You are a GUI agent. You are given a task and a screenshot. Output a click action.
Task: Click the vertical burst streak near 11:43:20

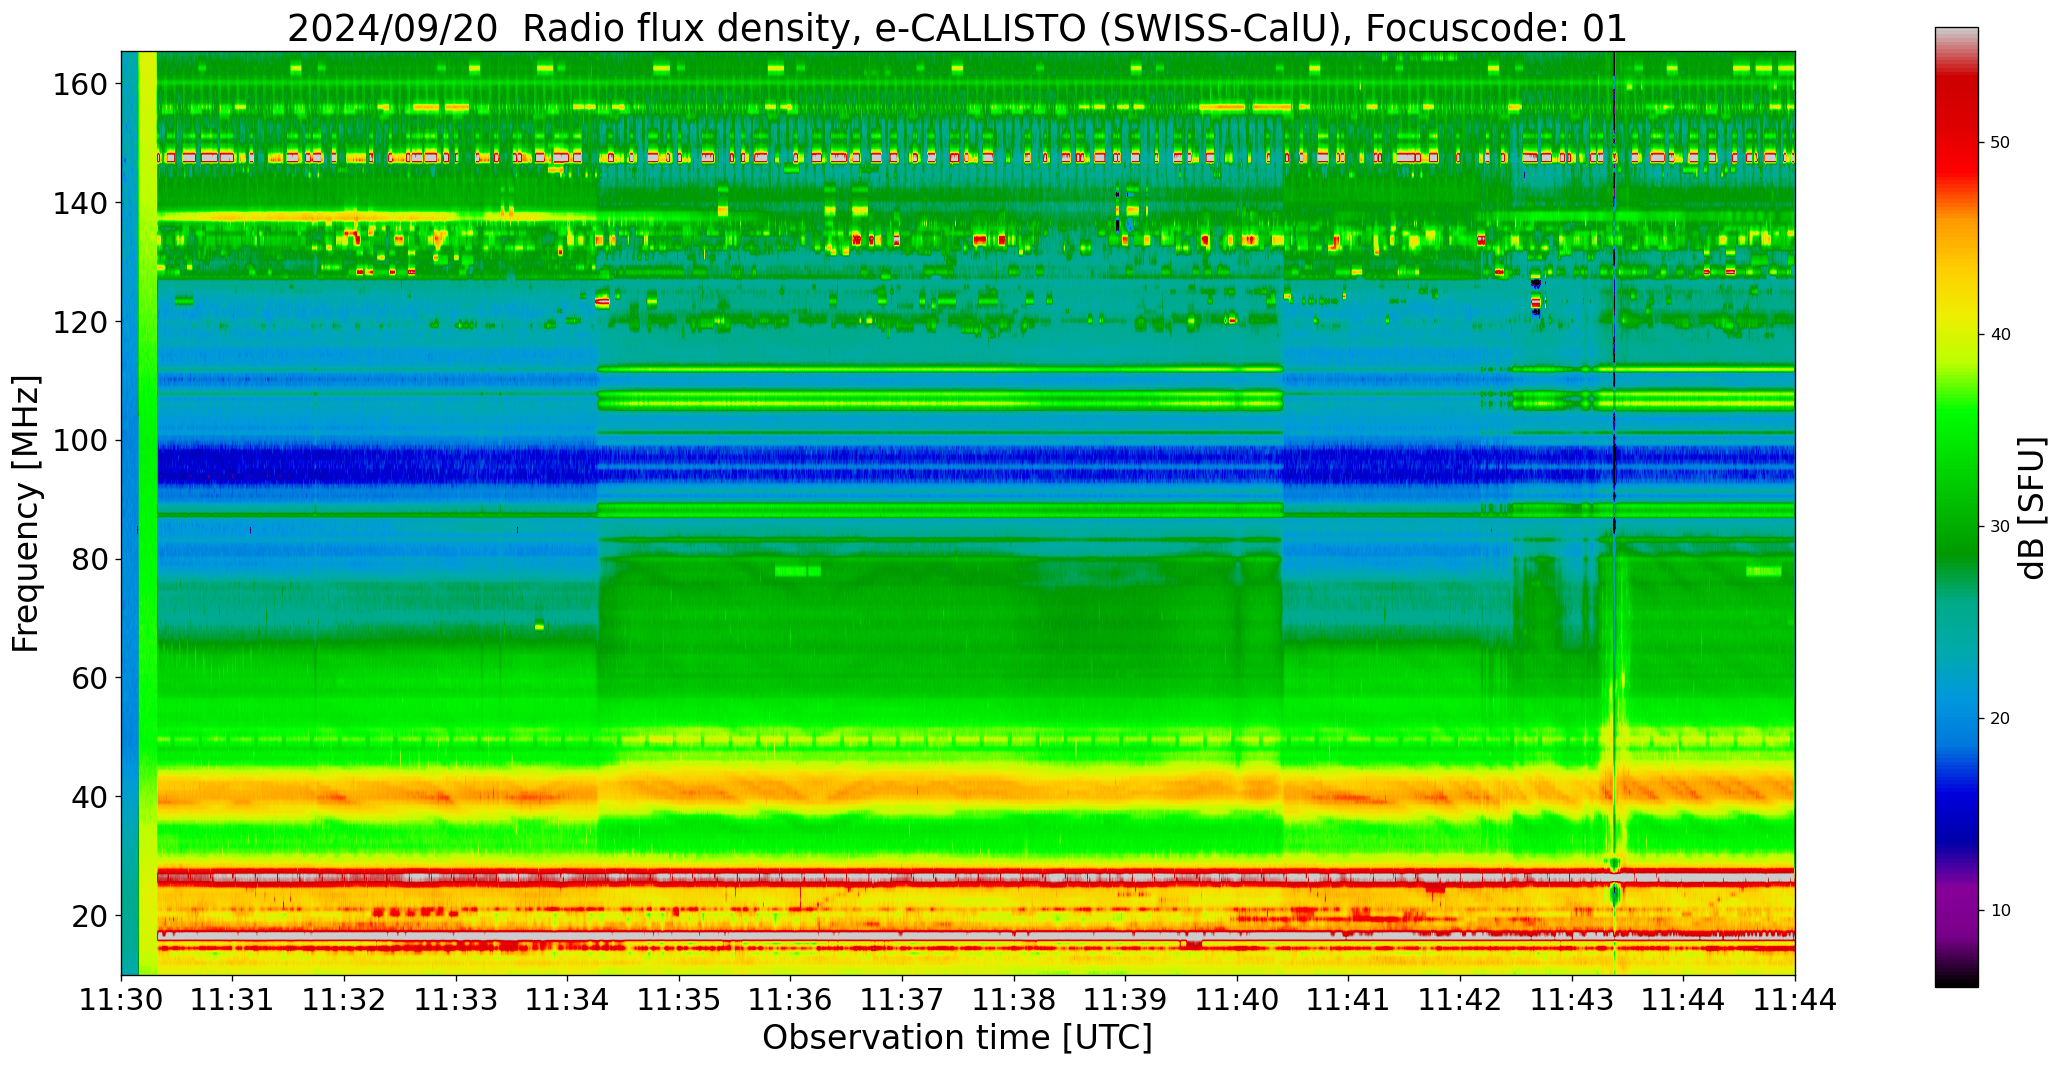tap(1614, 513)
